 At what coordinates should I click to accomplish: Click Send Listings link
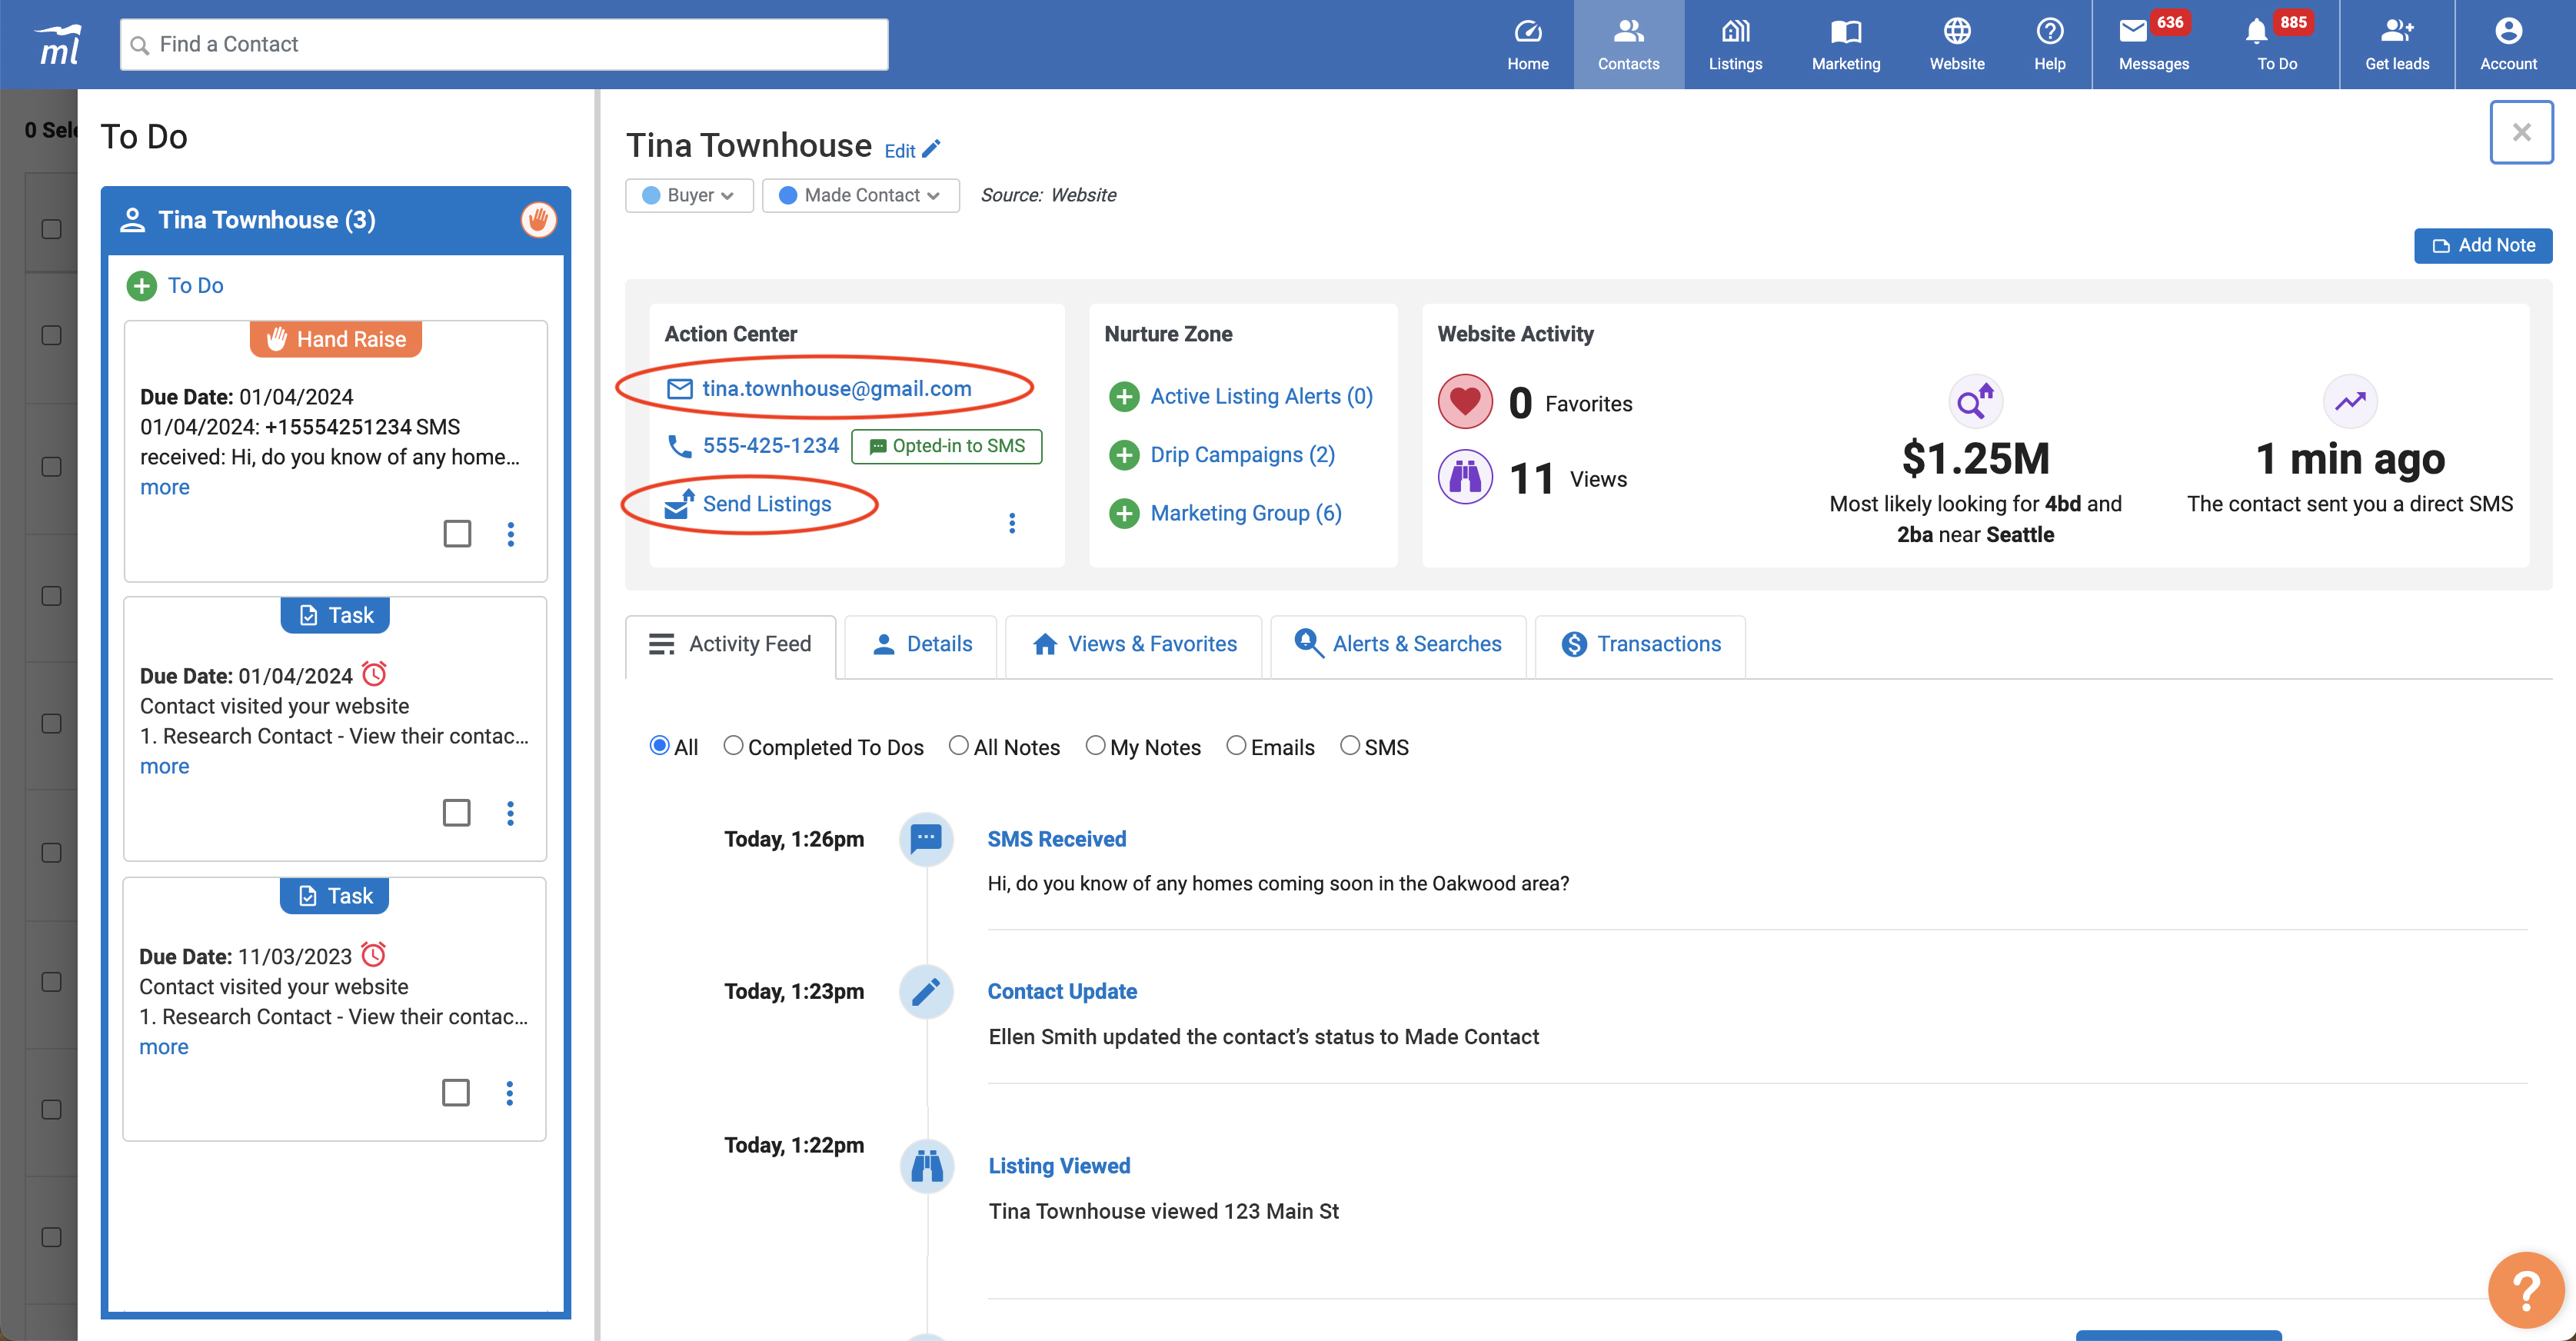(766, 504)
